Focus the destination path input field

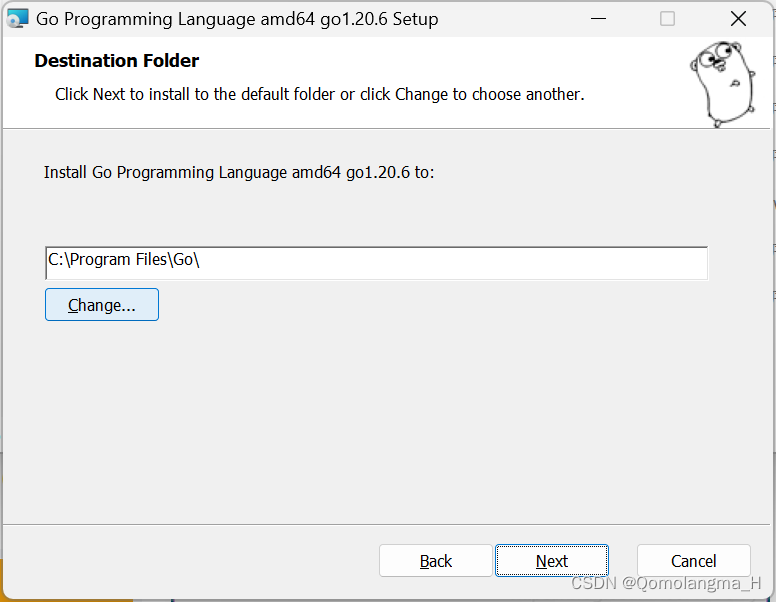pyautogui.click(x=377, y=263)
